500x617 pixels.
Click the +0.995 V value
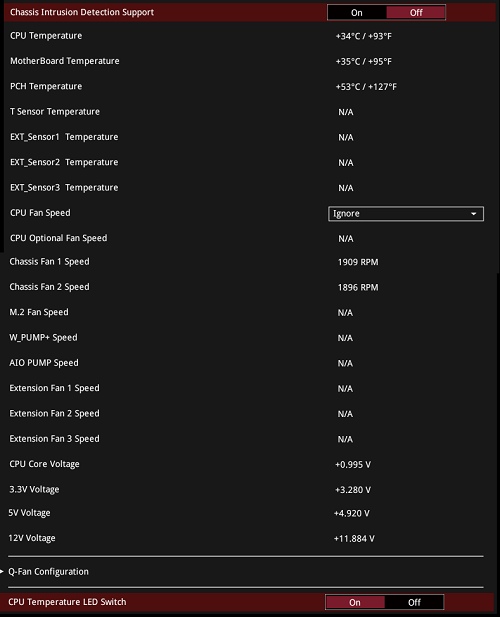pos(353,465)
